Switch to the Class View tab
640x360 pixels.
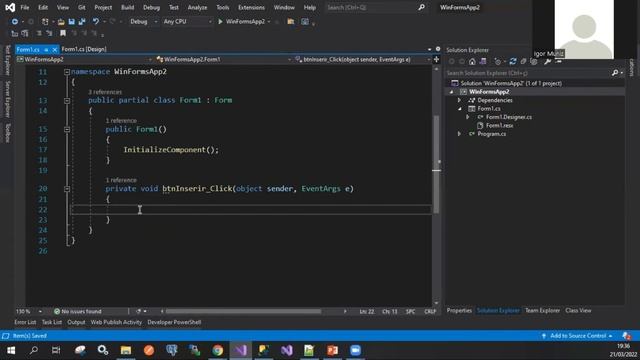coord(578,311)
